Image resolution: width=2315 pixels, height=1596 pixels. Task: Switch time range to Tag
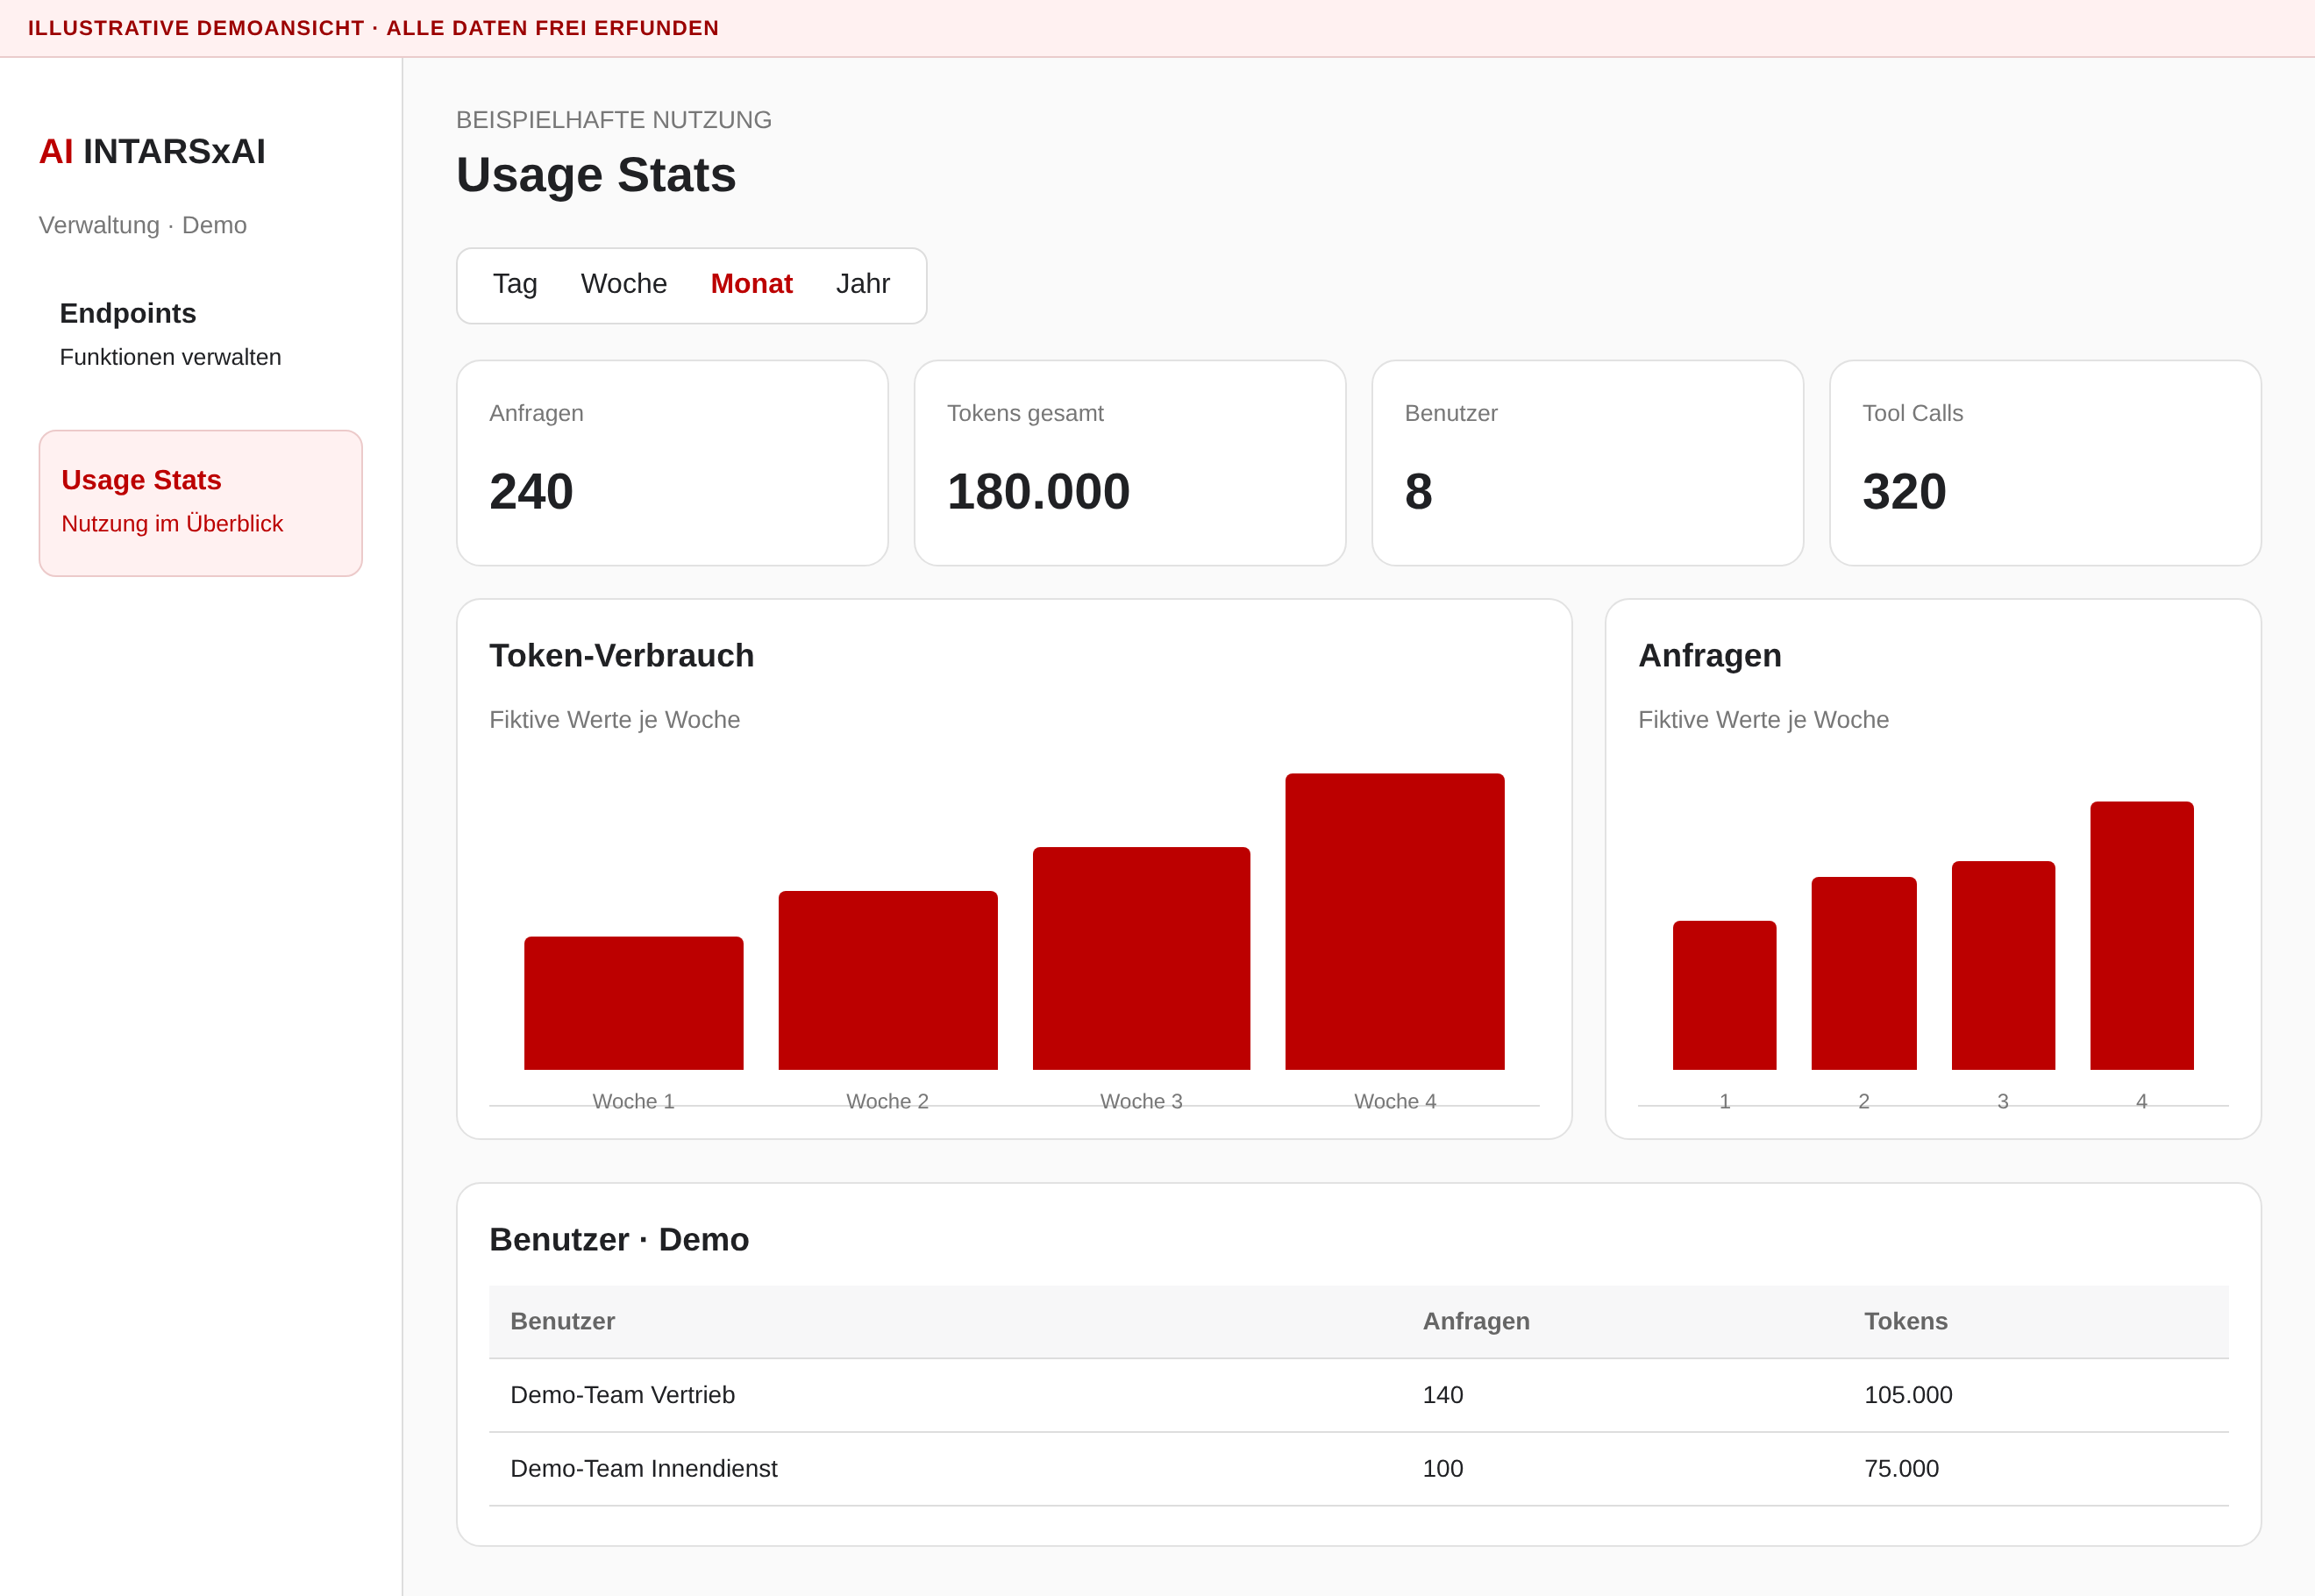pyautogui.click(x=515, y=285)
